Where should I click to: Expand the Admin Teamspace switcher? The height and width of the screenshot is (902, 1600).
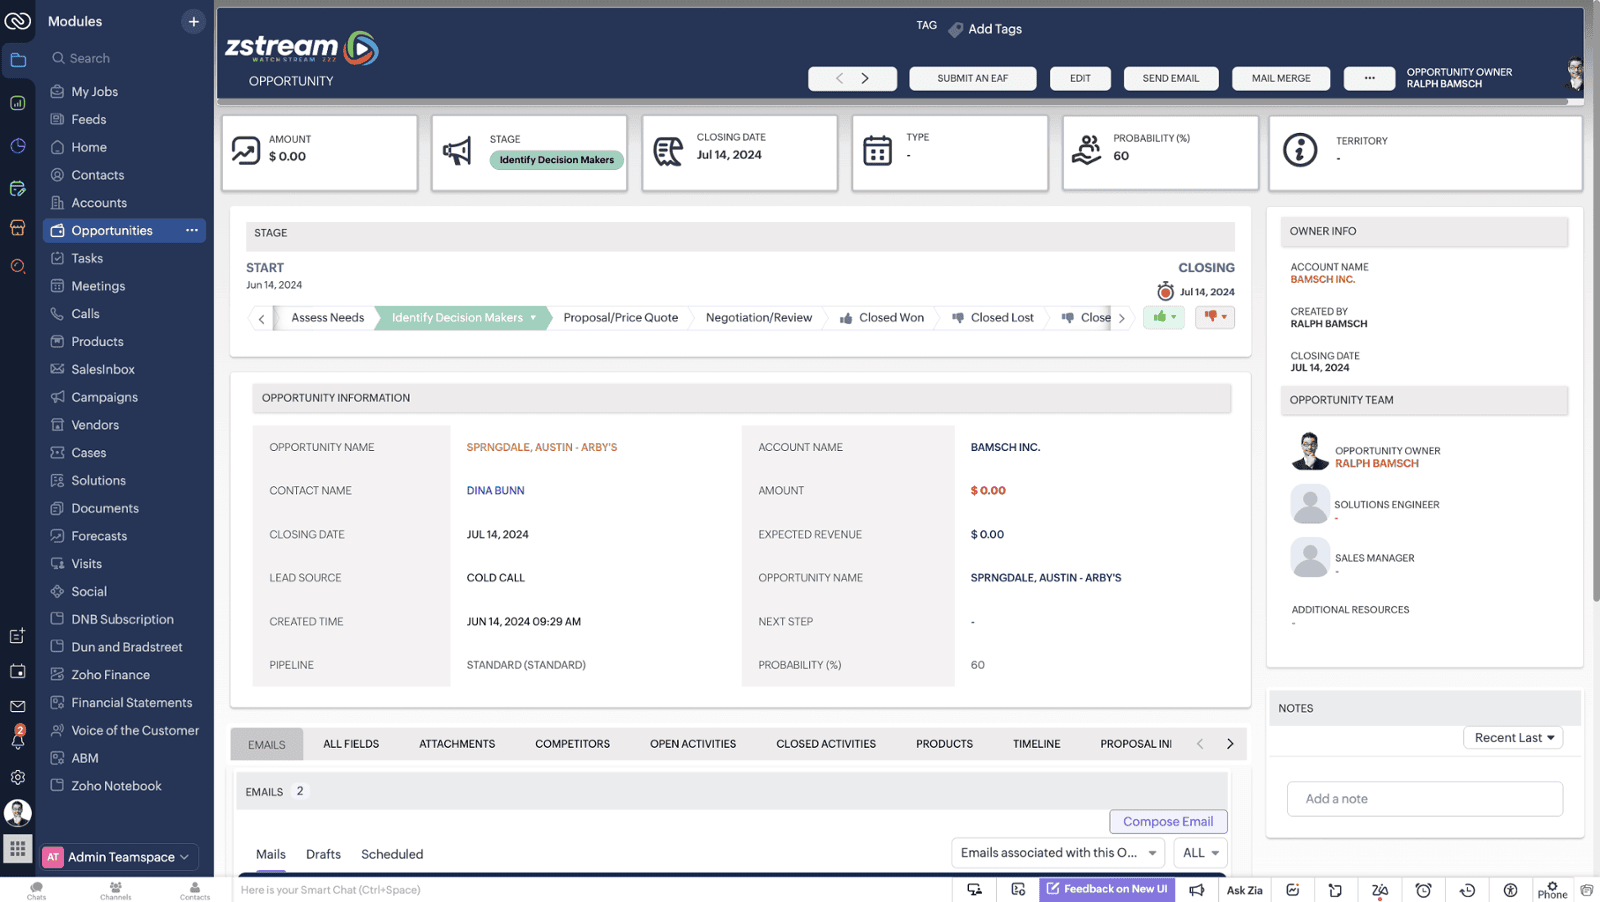(x=120, y=857)
